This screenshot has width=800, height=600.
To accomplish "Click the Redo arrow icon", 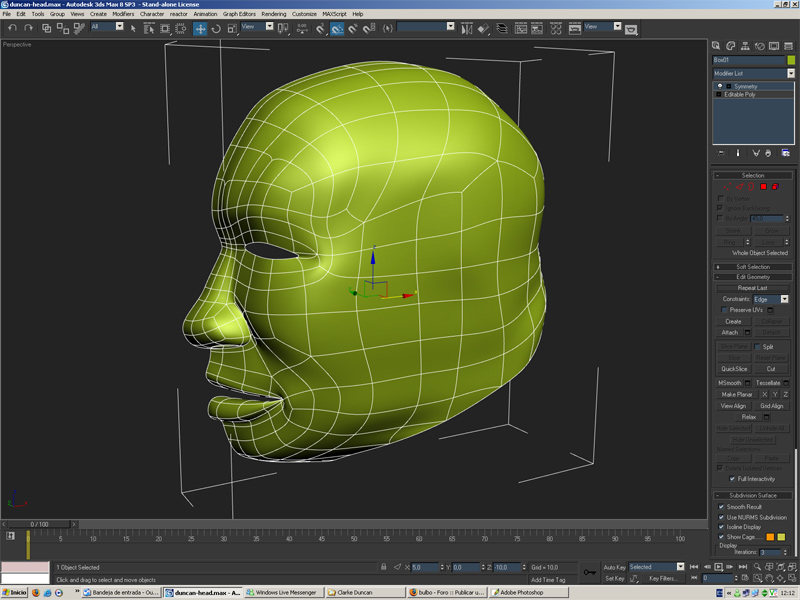I will [29, 28].
